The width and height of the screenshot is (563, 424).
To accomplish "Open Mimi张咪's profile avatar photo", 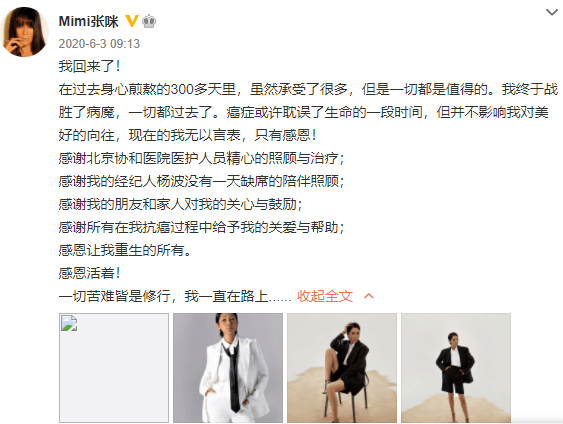I will tap(25, 32).
